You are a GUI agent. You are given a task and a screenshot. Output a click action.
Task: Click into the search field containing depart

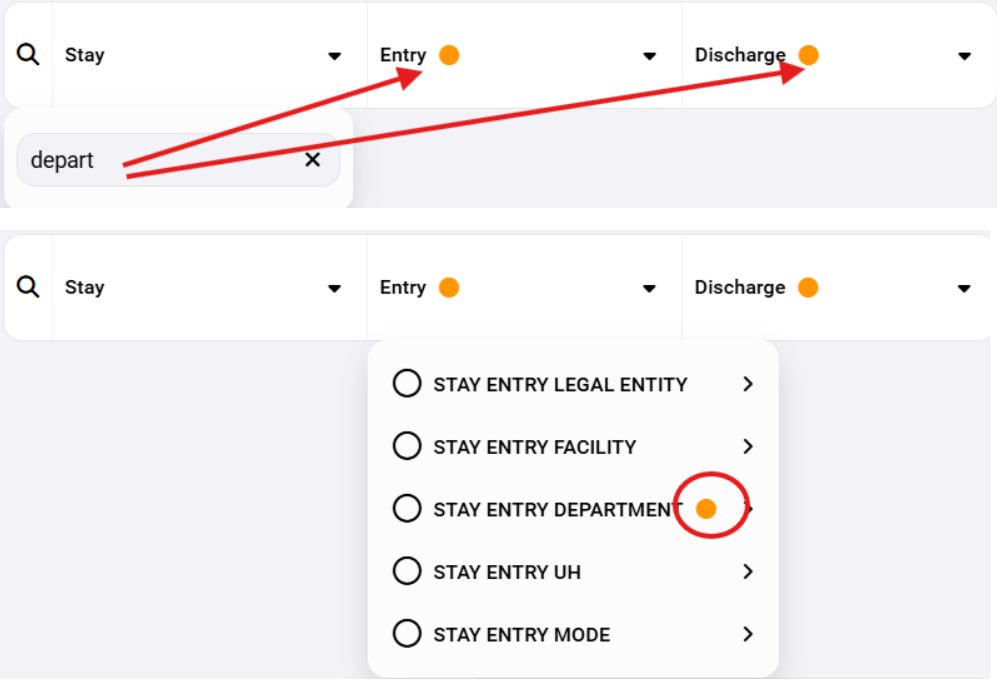point(160,160)
